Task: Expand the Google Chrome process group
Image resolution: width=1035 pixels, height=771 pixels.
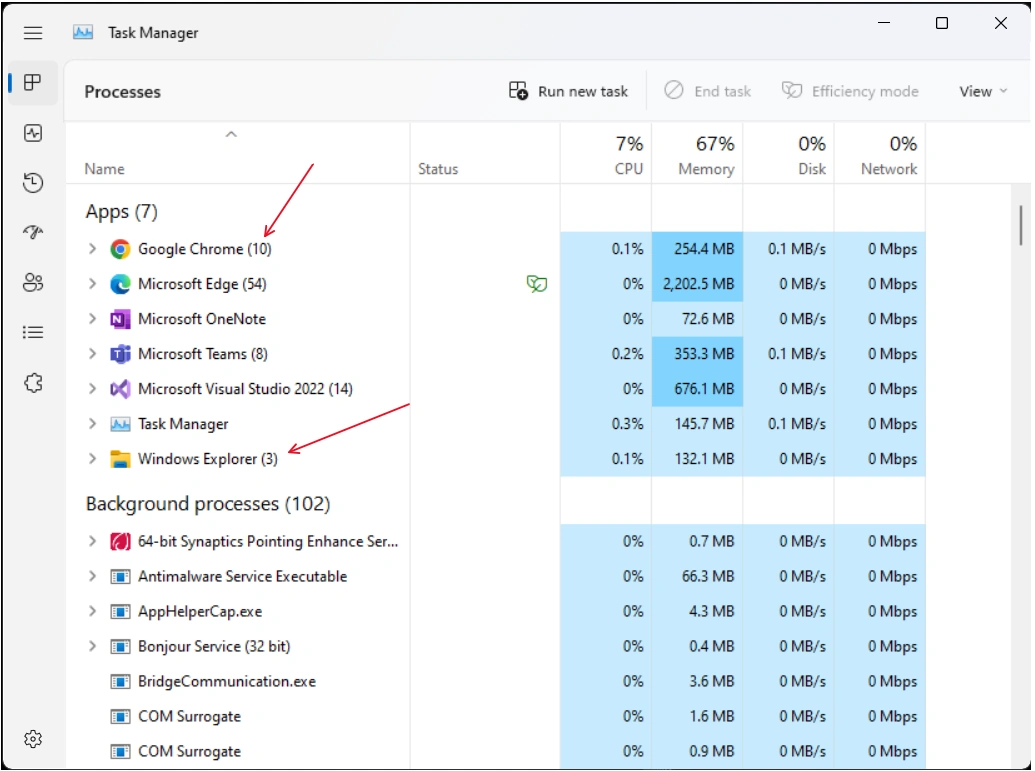Action: (92, 249)
